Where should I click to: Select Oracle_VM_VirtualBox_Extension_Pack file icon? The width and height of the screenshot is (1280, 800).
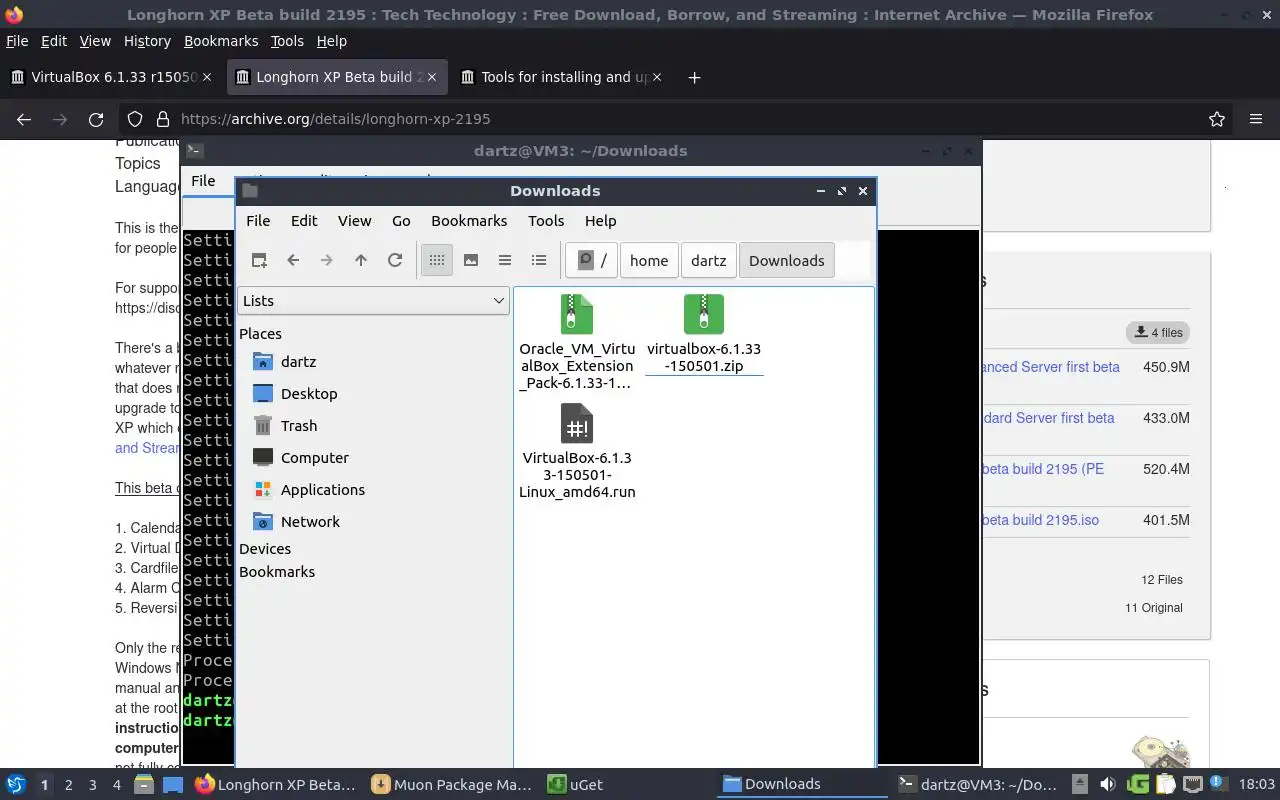[x=577, y=314]
